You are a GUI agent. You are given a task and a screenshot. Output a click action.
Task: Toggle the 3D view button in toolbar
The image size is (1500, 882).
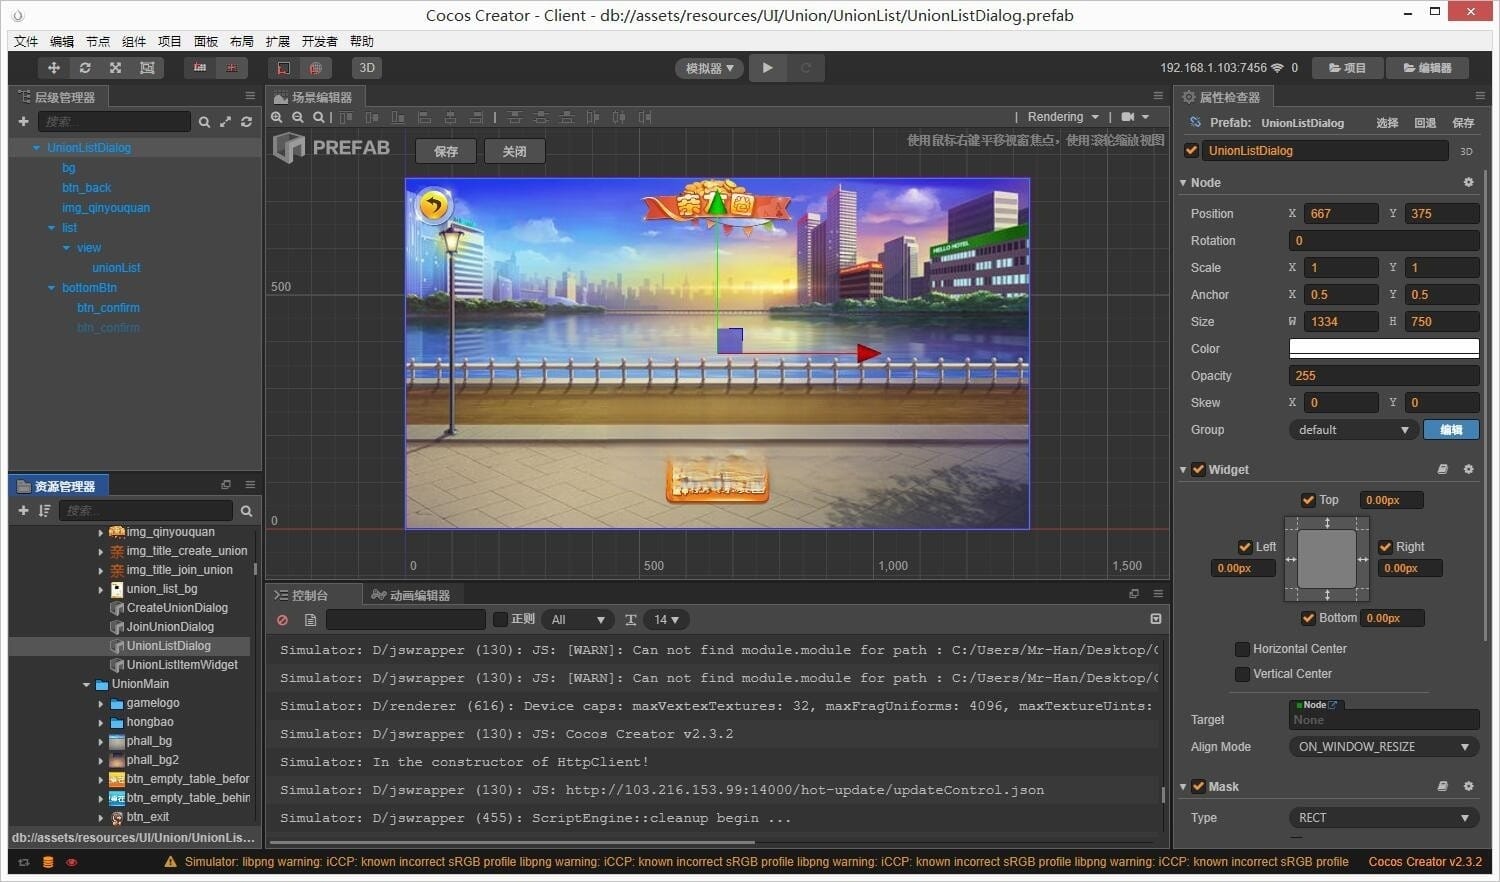(367, 68)
